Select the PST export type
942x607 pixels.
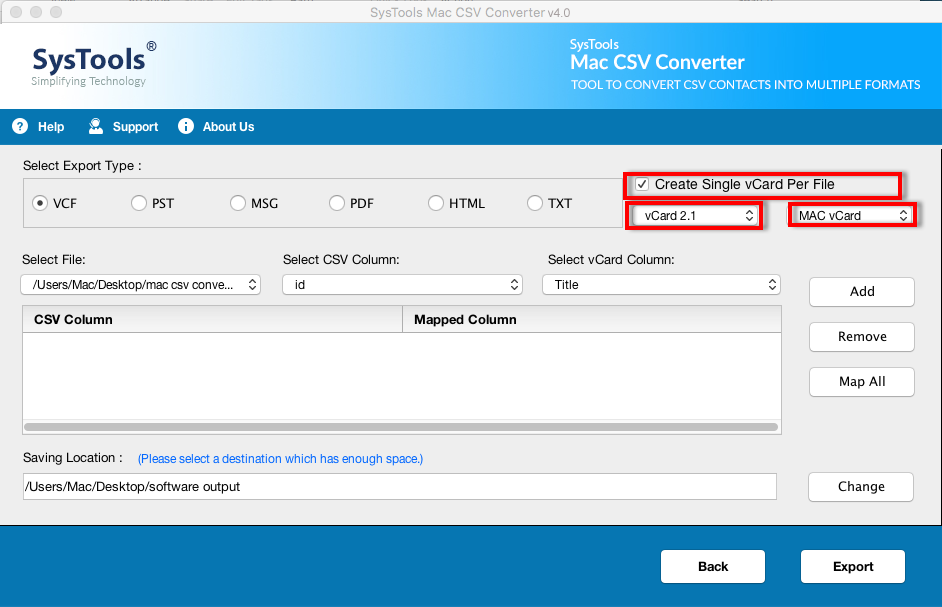[138, 203]
